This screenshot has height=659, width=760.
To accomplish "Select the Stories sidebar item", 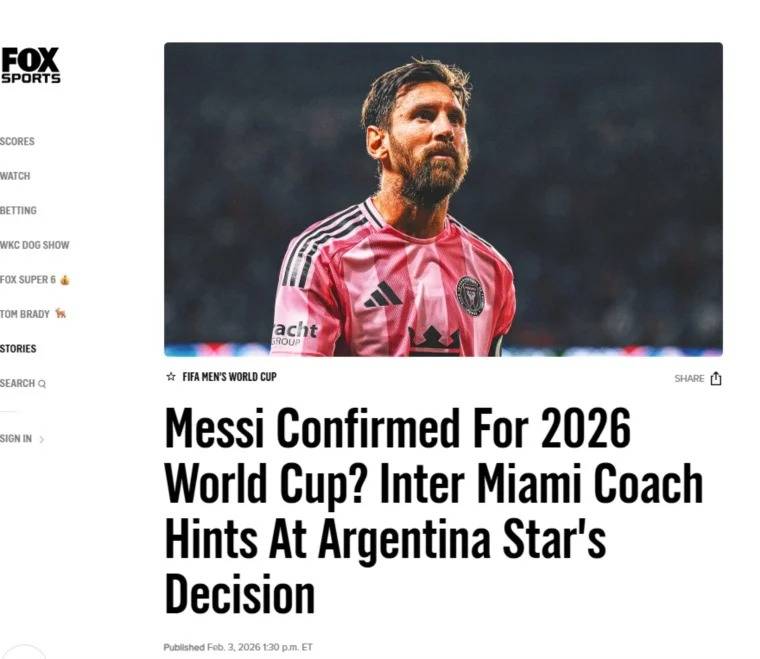I will 18,349.
